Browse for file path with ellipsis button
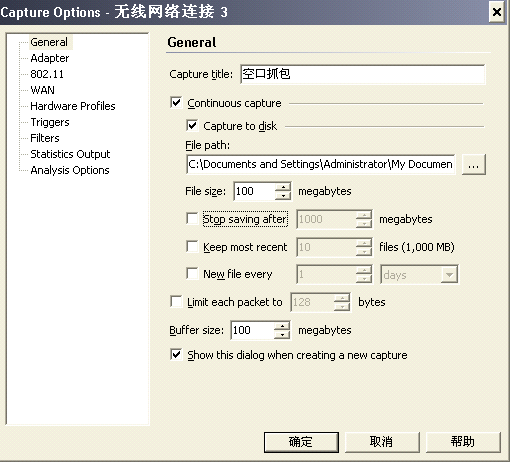Image resolution: width=510 pixels, height=464 pixels. [474, 164]
